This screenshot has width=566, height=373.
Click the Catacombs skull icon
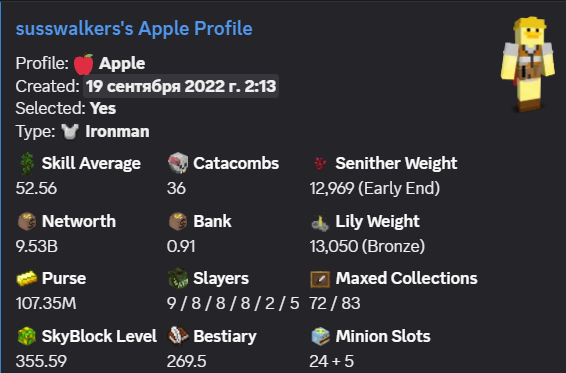[178, 163]
